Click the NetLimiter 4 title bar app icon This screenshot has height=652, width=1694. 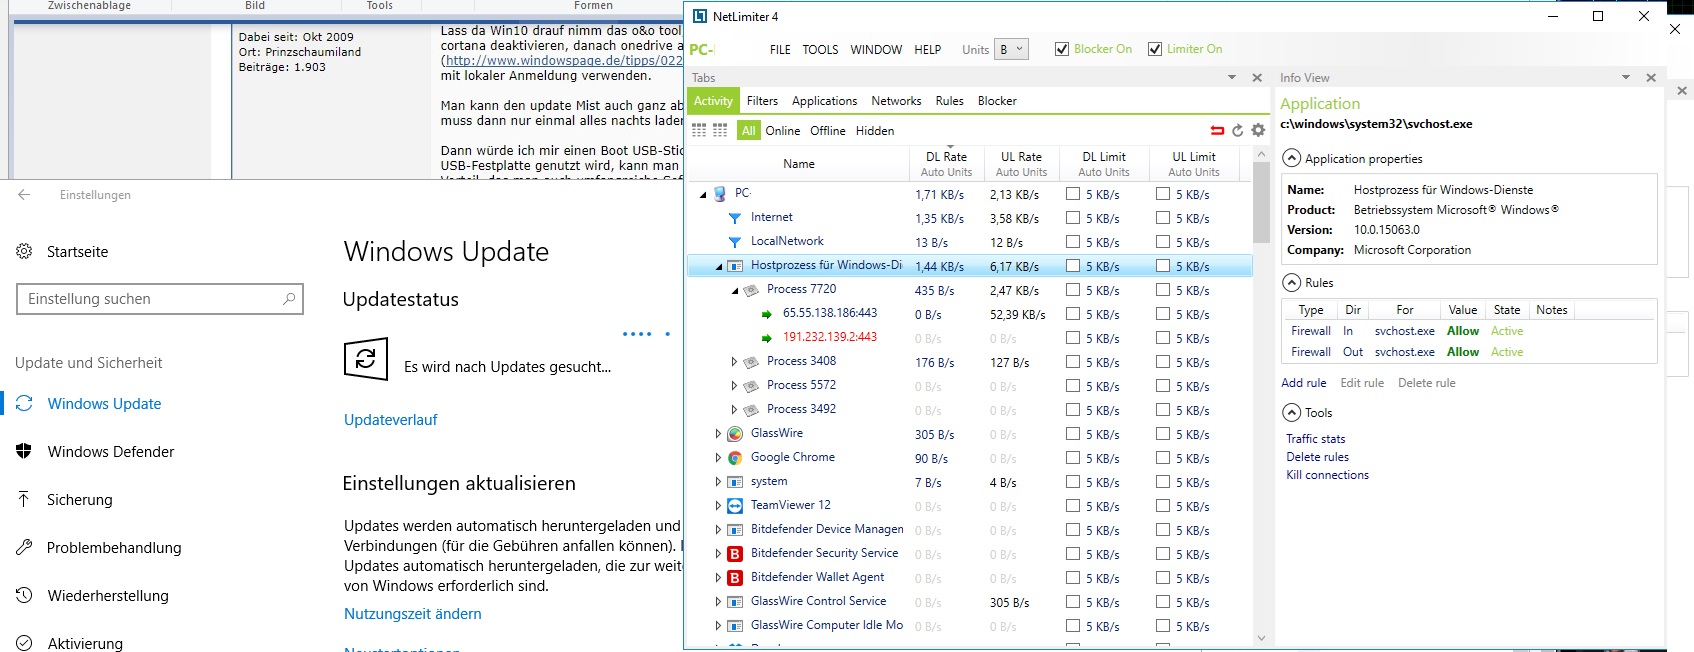tap(700, 16)
